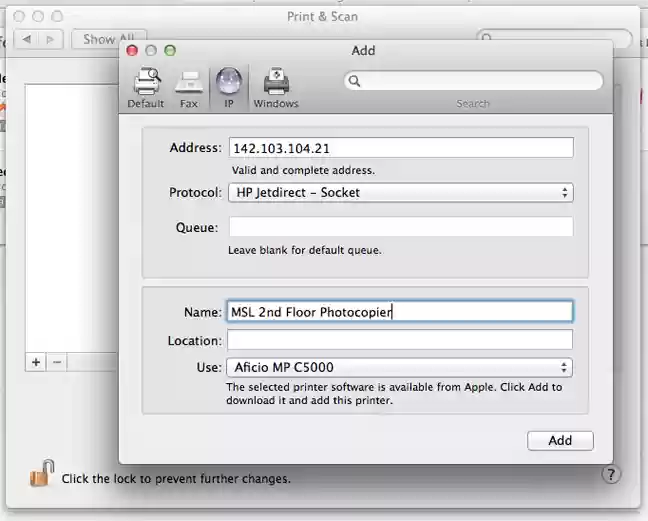Select the IP globe tab

pyautogui.click(x=229, y=88)
